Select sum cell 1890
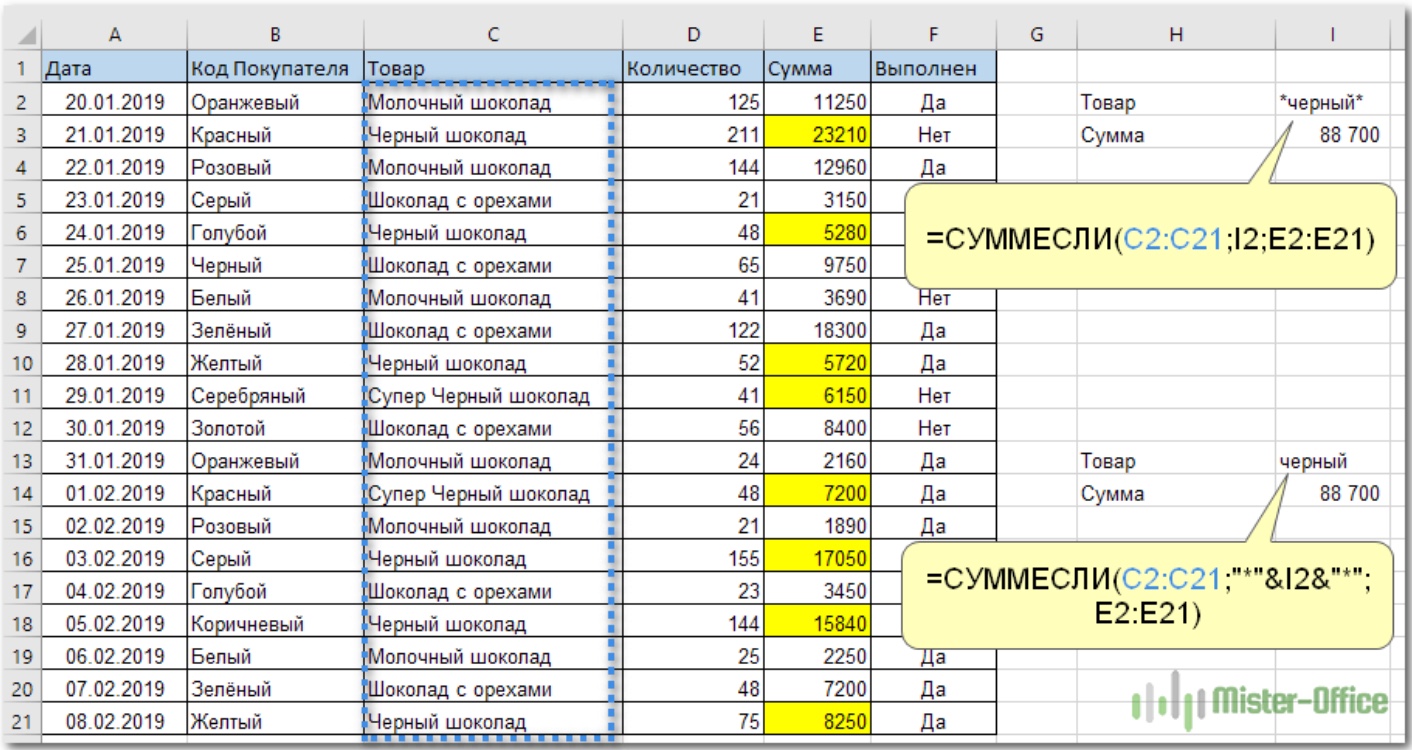 pos(817,526)
